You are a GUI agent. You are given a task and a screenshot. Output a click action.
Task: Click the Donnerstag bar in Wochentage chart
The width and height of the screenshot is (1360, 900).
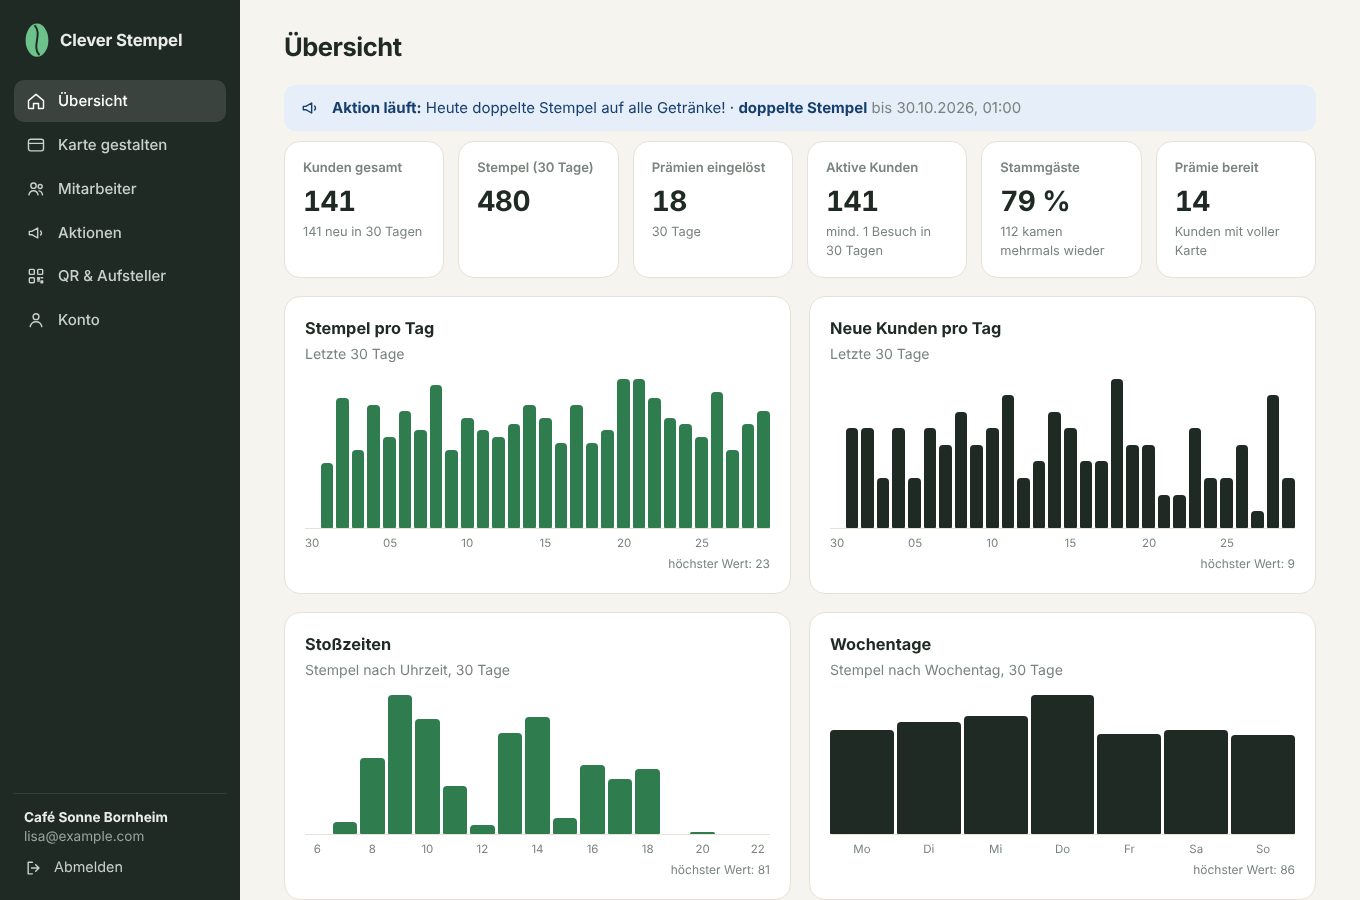[x=1062, y=764]
